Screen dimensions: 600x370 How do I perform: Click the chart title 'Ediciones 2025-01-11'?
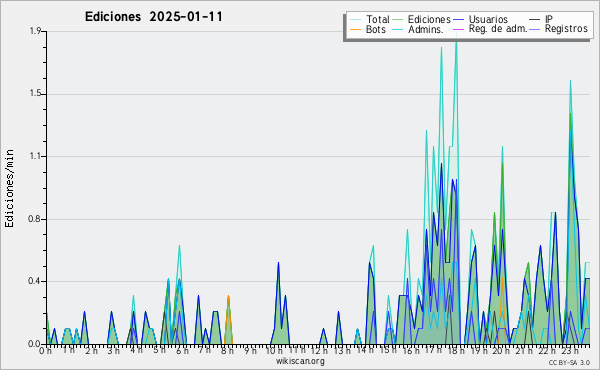coord(153,17)
